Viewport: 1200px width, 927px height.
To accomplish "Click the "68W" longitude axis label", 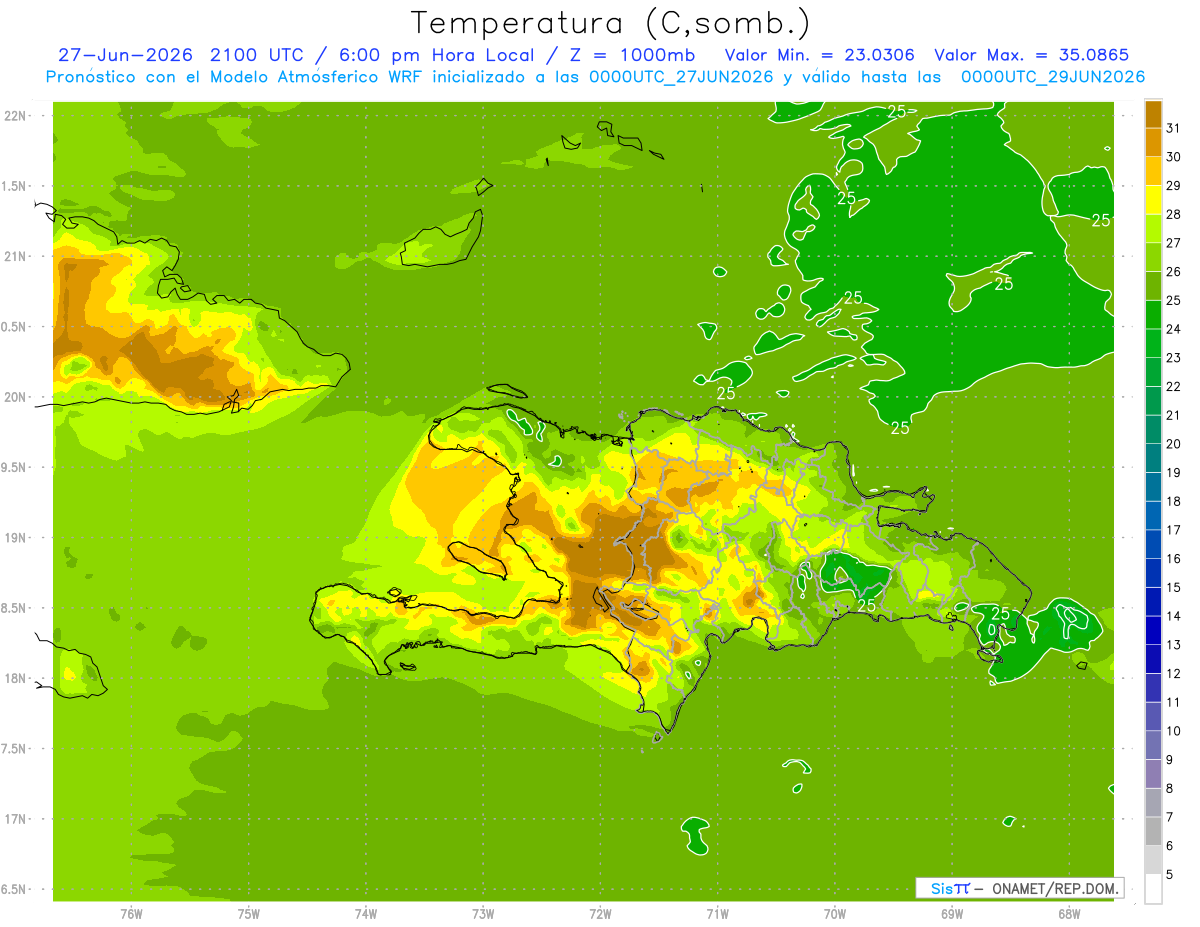I will [1069, 913].
